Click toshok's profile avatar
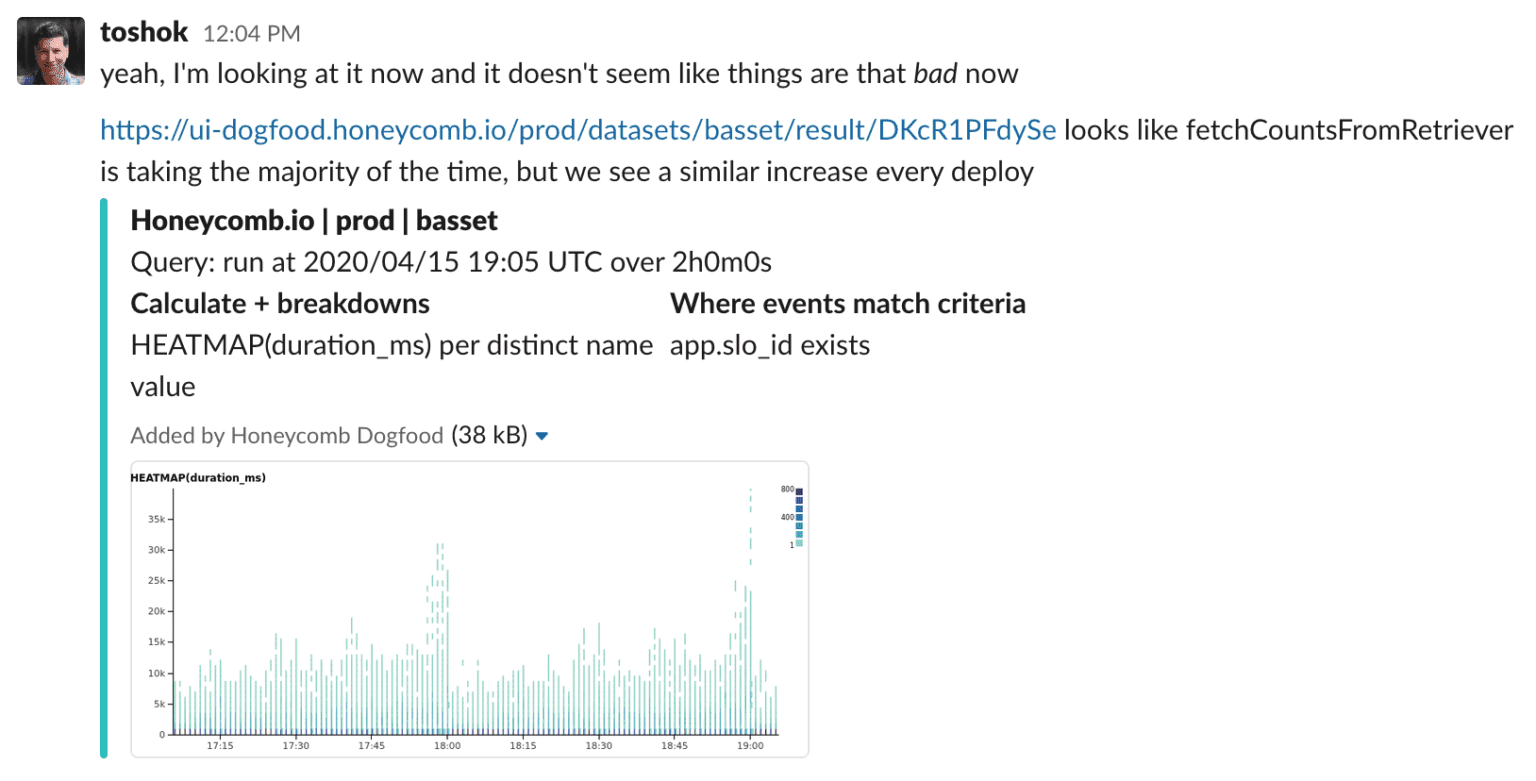The image size is (1536, 781). click(51, 51)
